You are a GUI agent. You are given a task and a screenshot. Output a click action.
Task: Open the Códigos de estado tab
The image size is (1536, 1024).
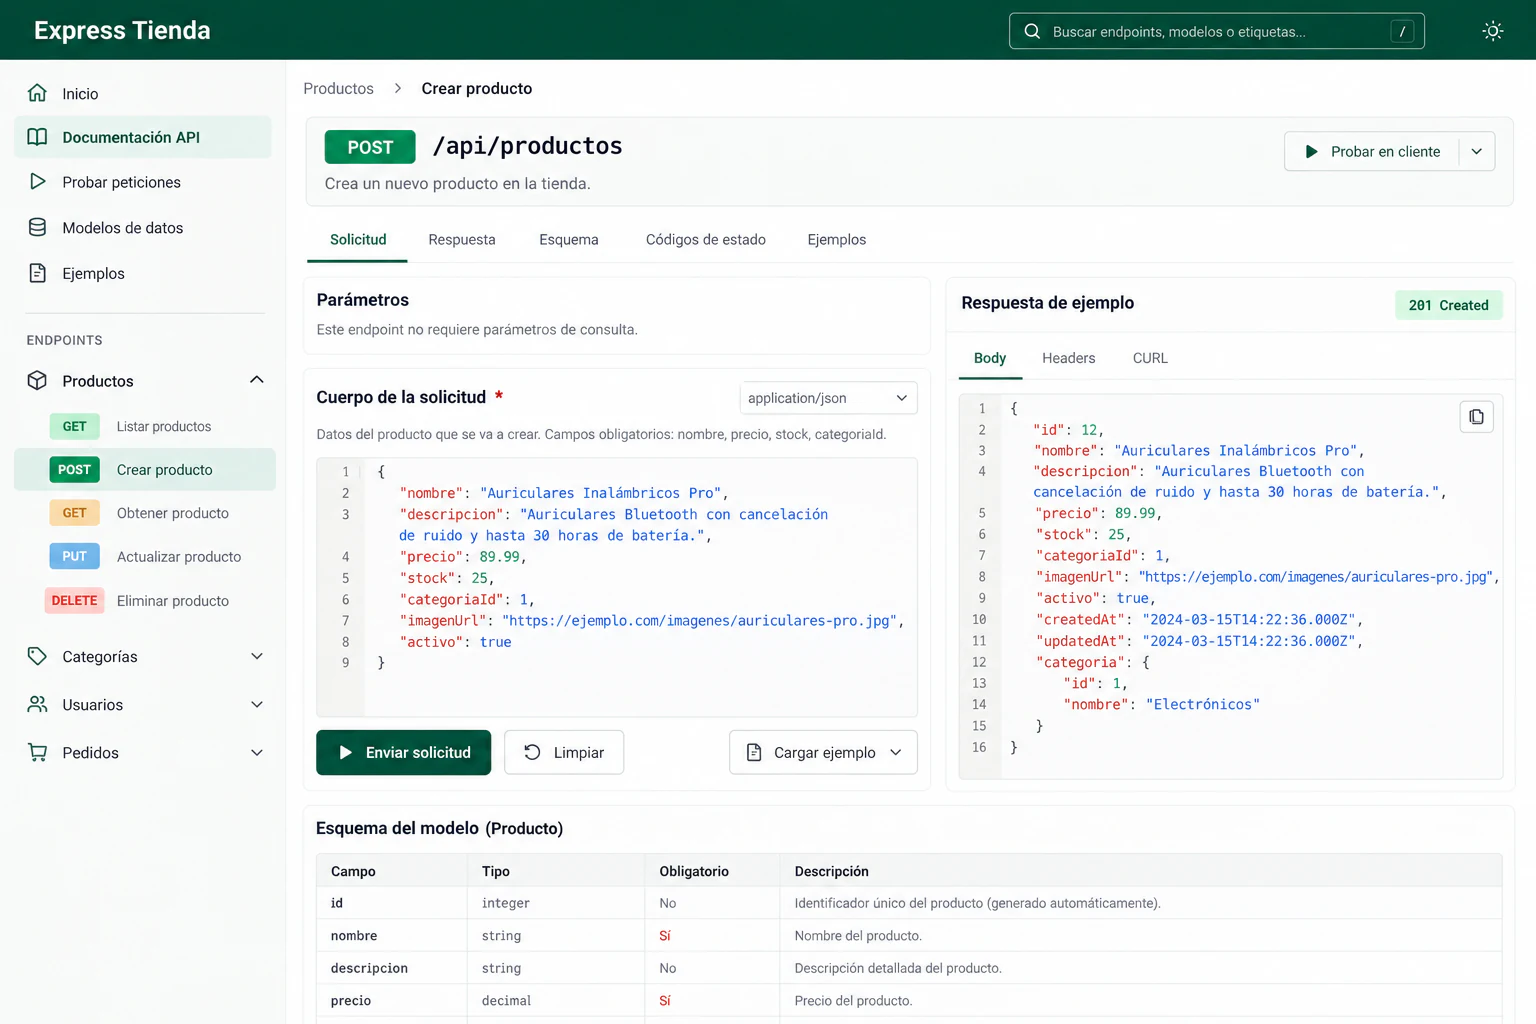(x=706, y=240)
